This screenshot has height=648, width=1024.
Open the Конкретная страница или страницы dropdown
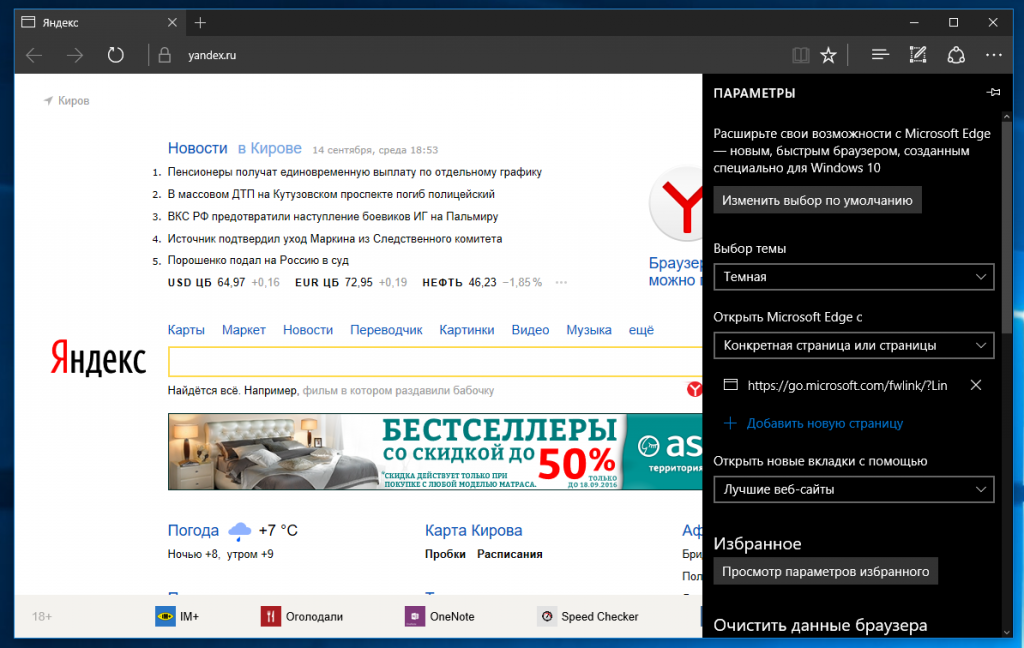pos(854,346)
